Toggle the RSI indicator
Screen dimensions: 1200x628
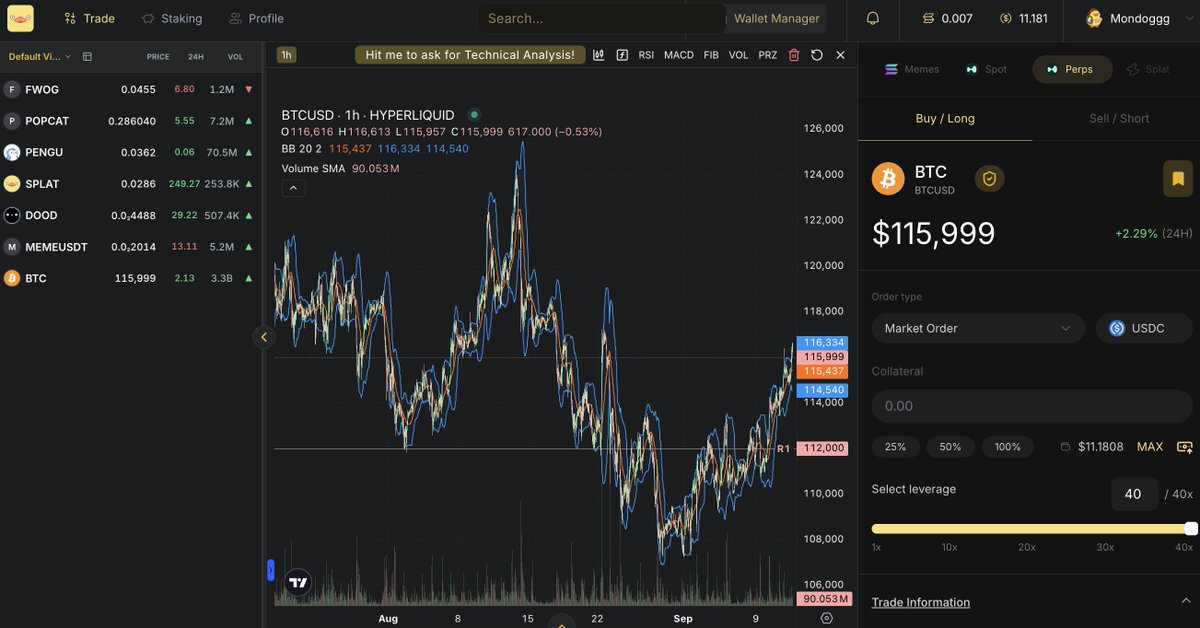(646, 55)
